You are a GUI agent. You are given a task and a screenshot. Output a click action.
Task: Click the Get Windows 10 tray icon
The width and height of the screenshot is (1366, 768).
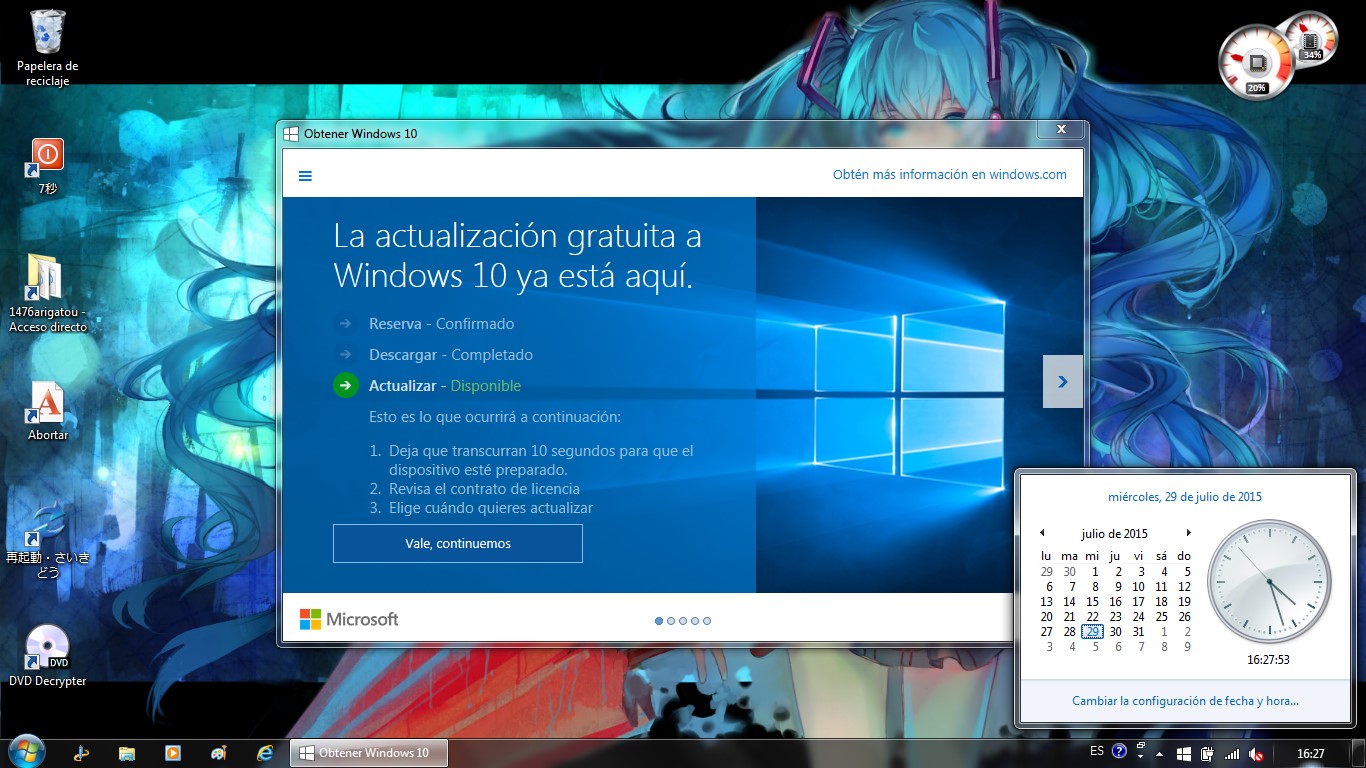click(x=1184, y=753)
